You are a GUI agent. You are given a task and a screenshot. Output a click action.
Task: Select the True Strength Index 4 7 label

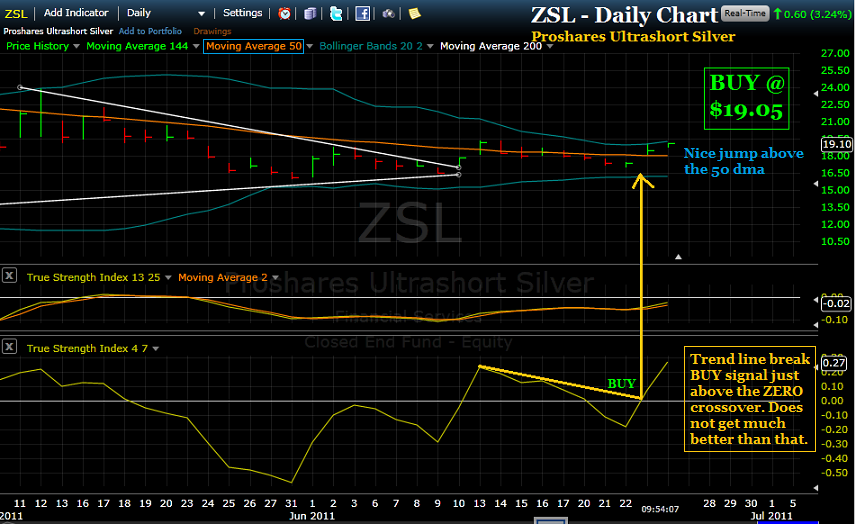(x=87, y=348)
